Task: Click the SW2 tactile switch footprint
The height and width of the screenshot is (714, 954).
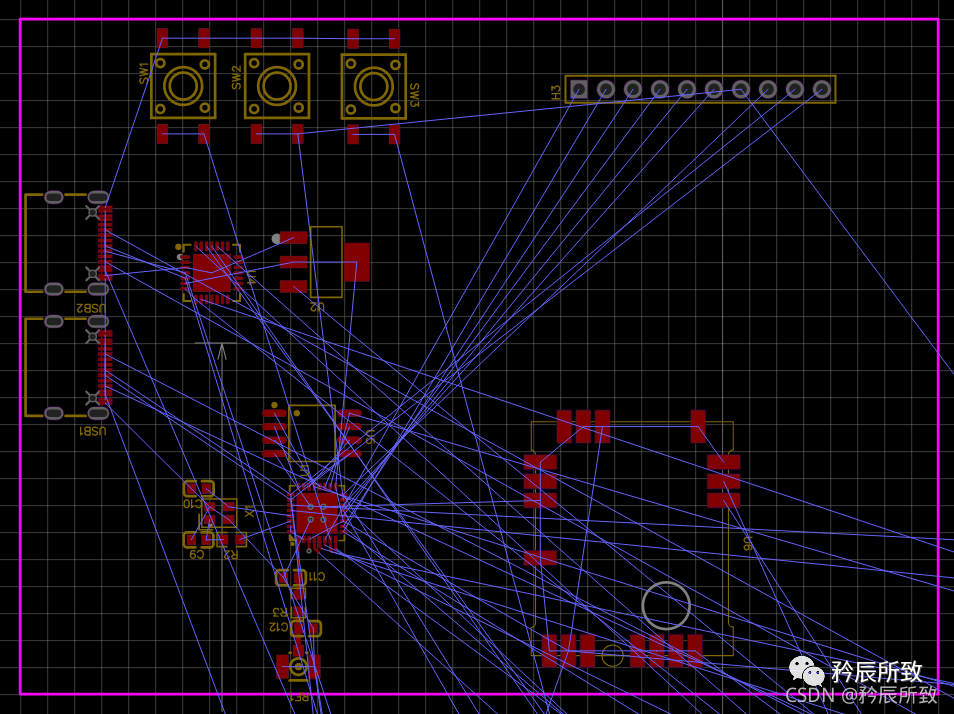Action: [x=277, y=86]
